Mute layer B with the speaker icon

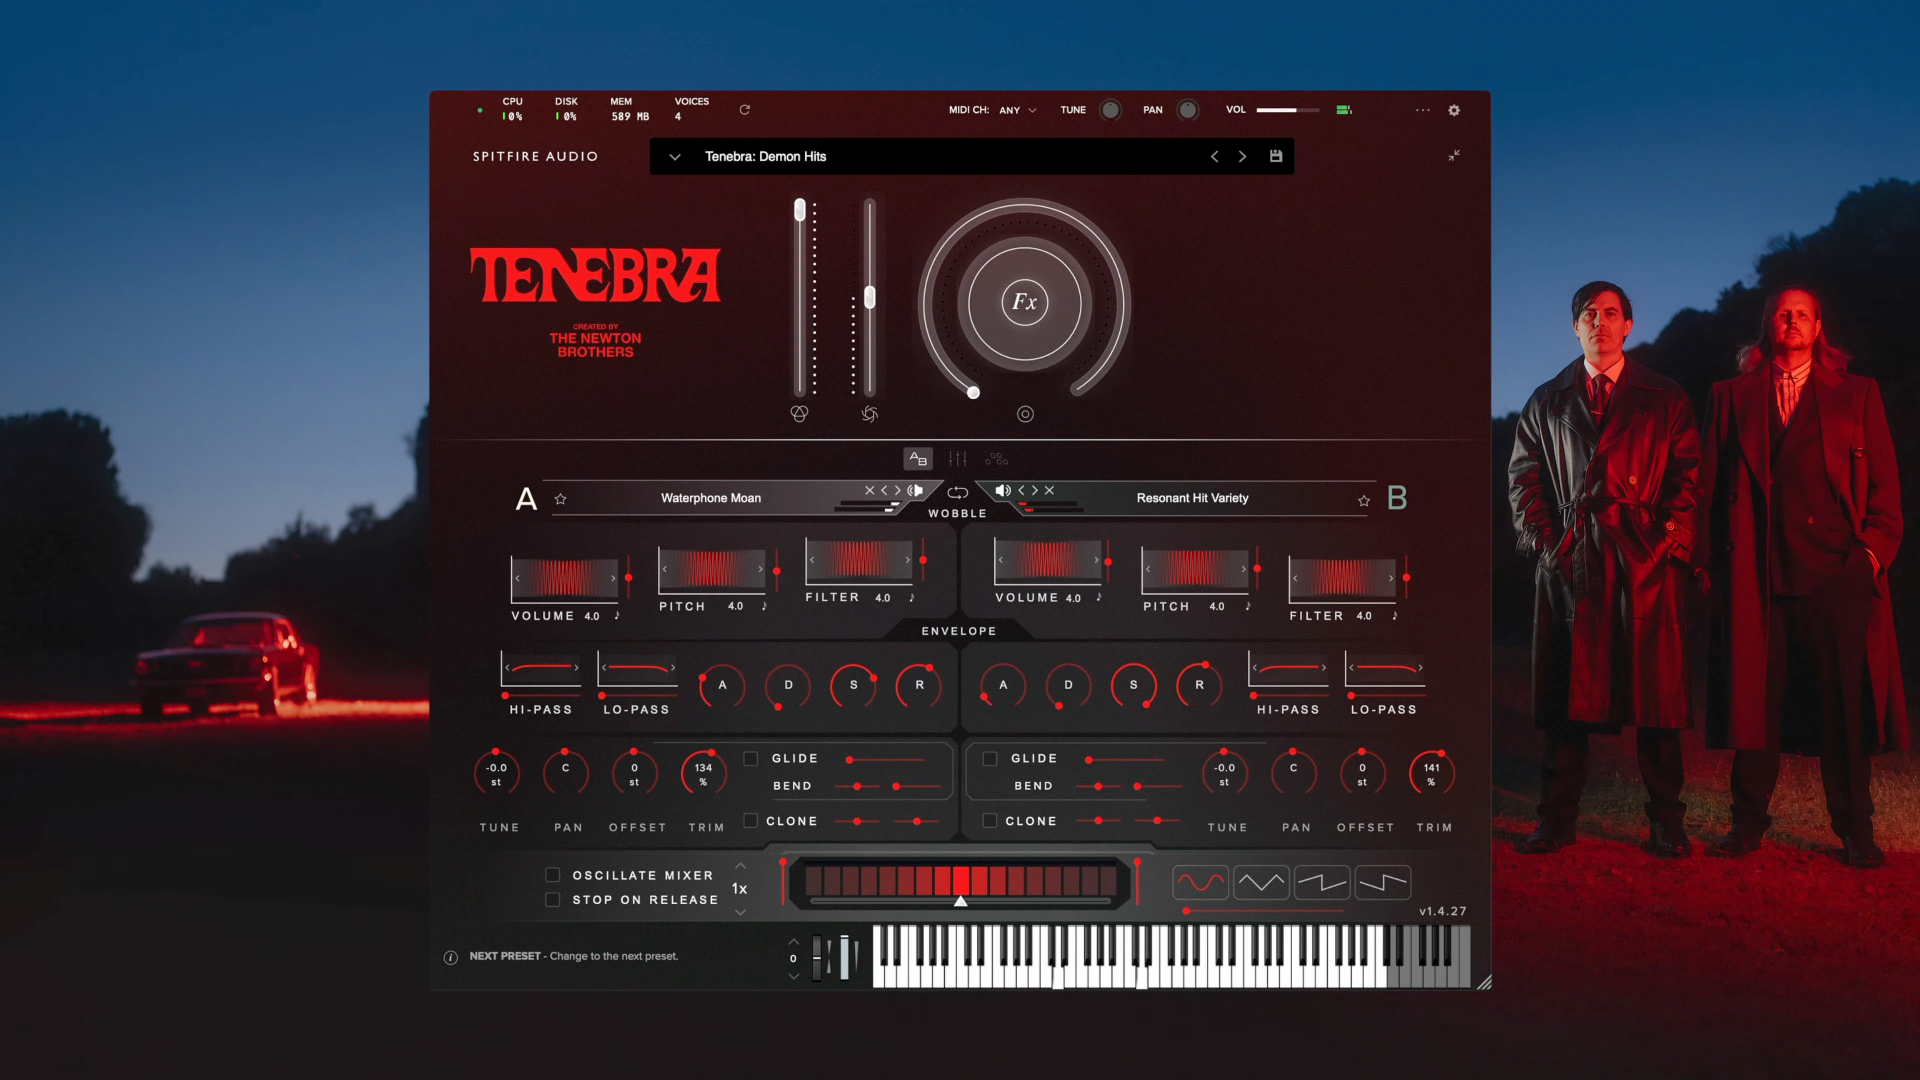pyautogui.click(x=1003, y=490)
